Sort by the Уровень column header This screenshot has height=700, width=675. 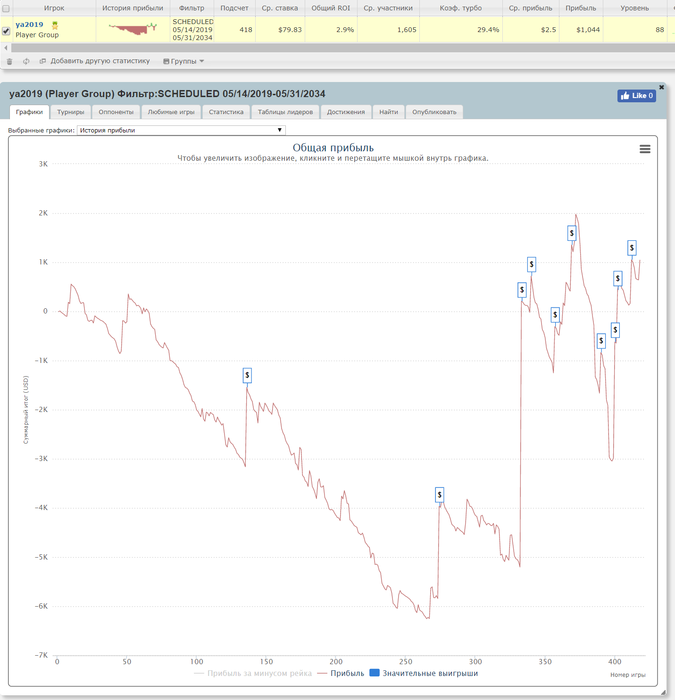[634, 8]
